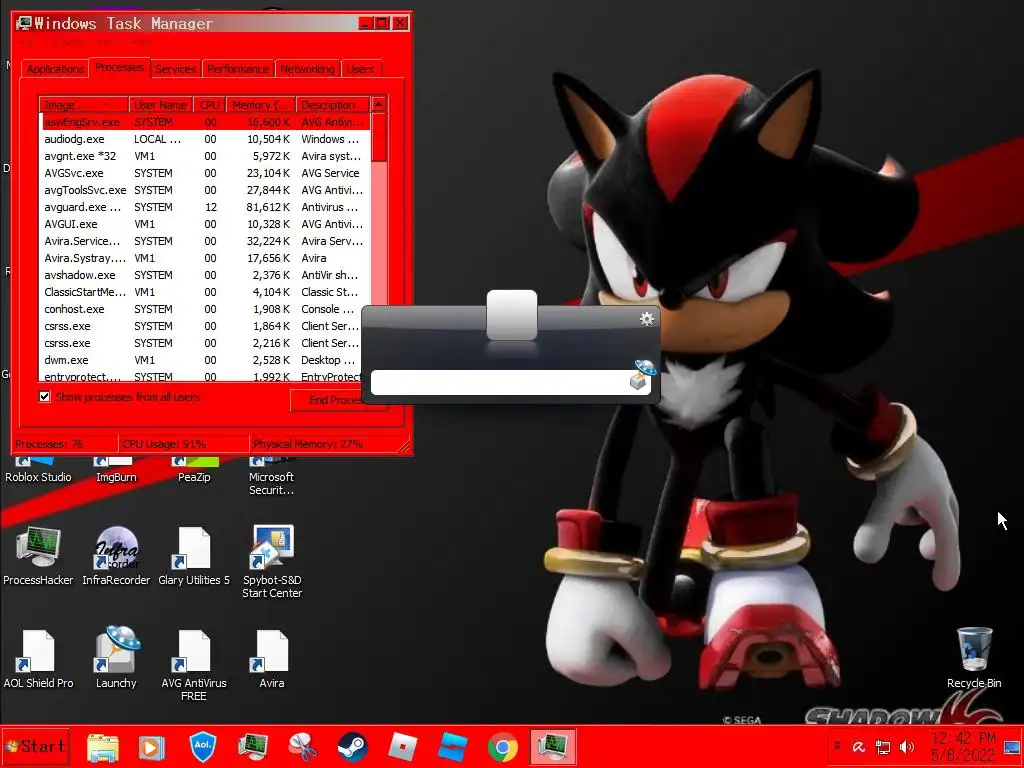This screenshot has height=768, width=1024.
Task: Open Roblox Studio from the taskbar
Action: pyautogui.click(x=453, y=747)
